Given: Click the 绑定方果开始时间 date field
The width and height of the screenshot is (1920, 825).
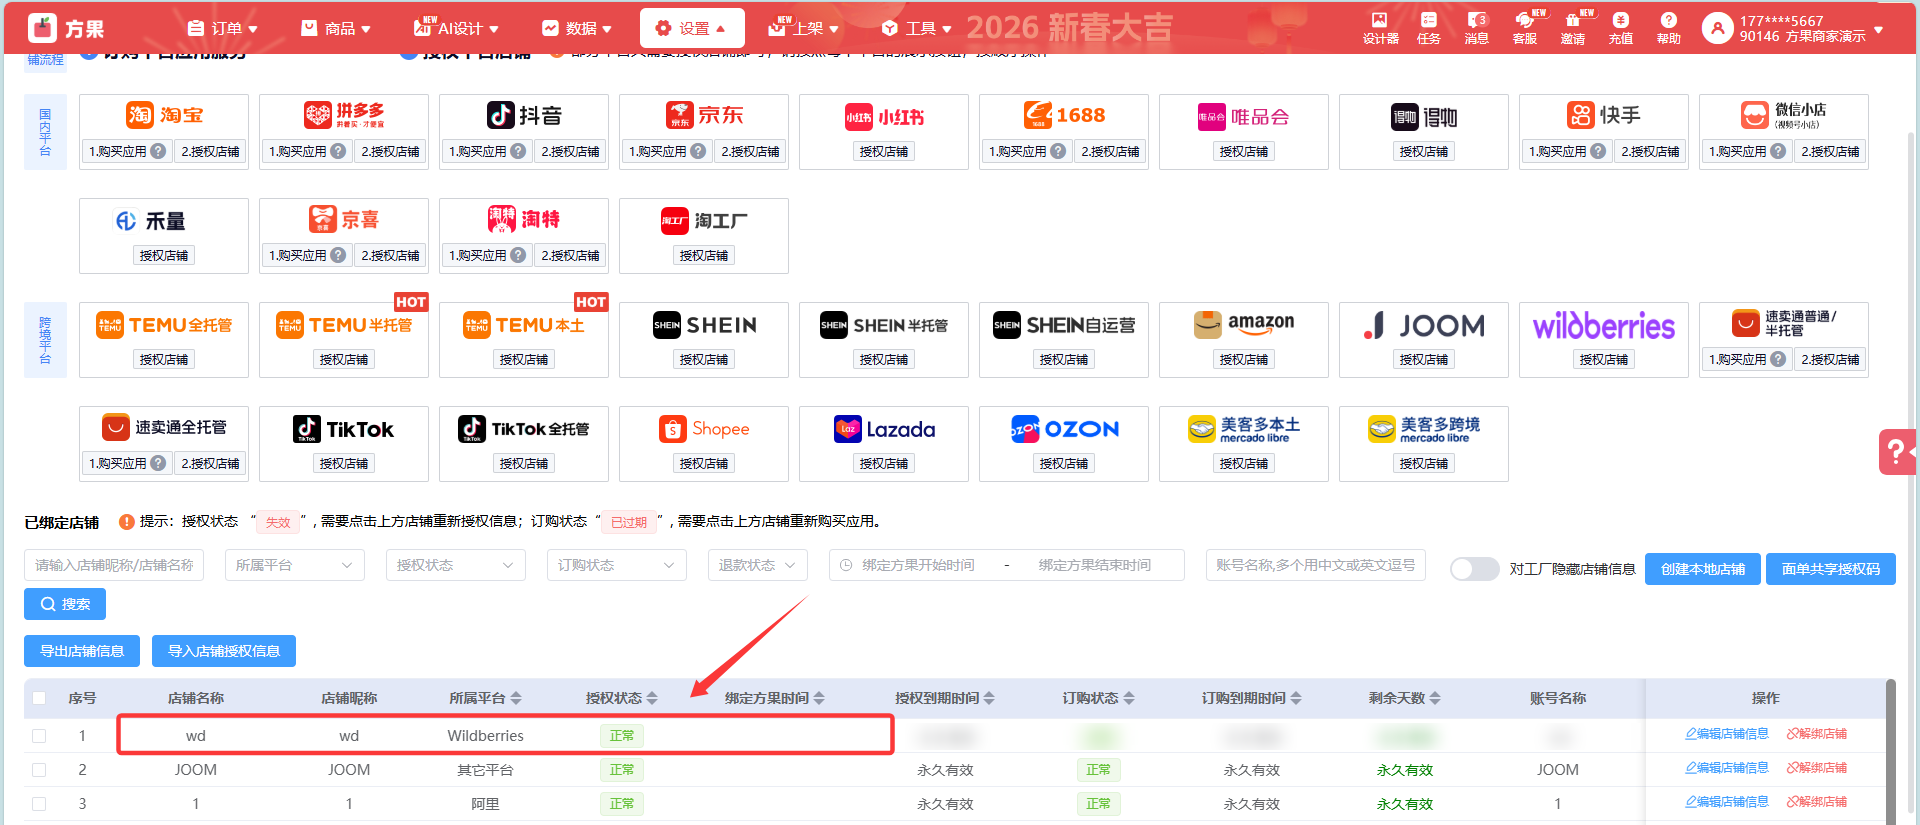Looking at the screenshot, I should pyautogui.click(x=918, y=565).
